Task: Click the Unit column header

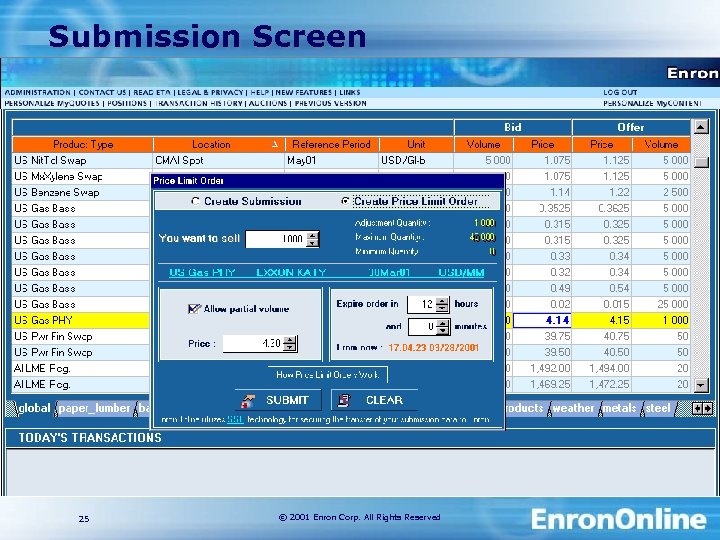Action: pyautogui.click(x=416, y=144)
